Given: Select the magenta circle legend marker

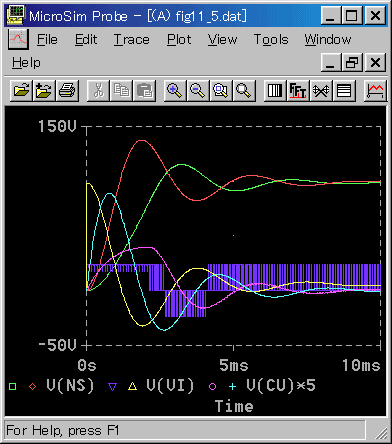Looking at the screenshot, I should coord(213,386).
